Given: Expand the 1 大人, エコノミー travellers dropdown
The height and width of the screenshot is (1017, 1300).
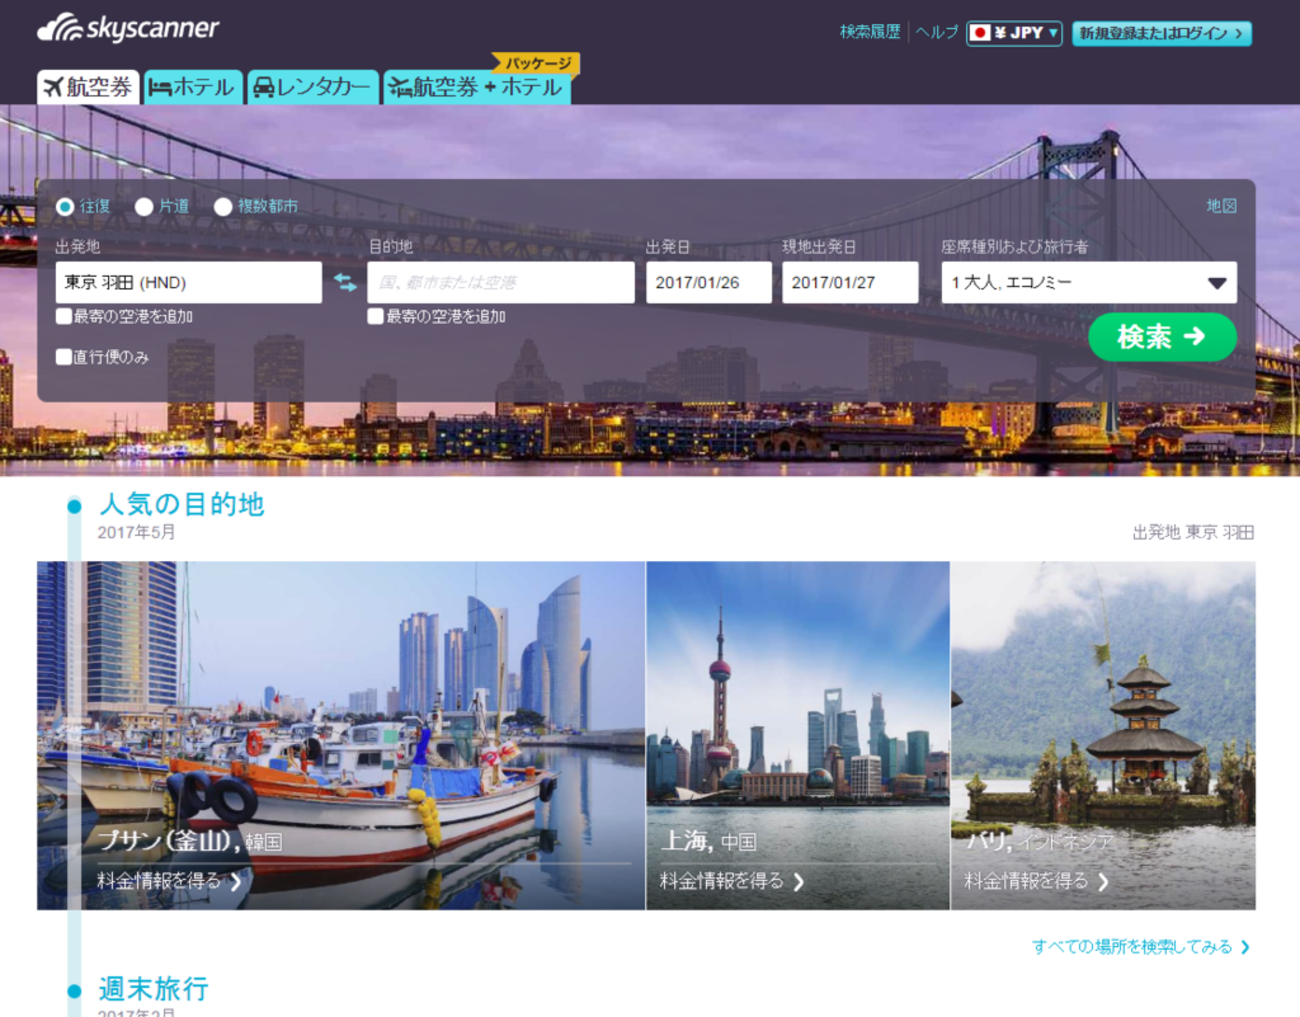Looking at the screenshot, I should coord(1089,283).
